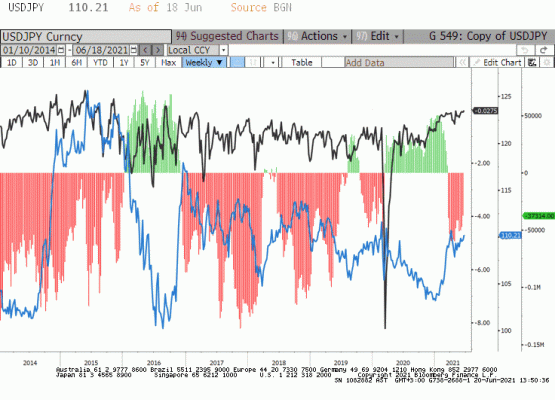Click the green -37314.00 value tag
This screenshot has height=400, width=555.
pos(539,216)
